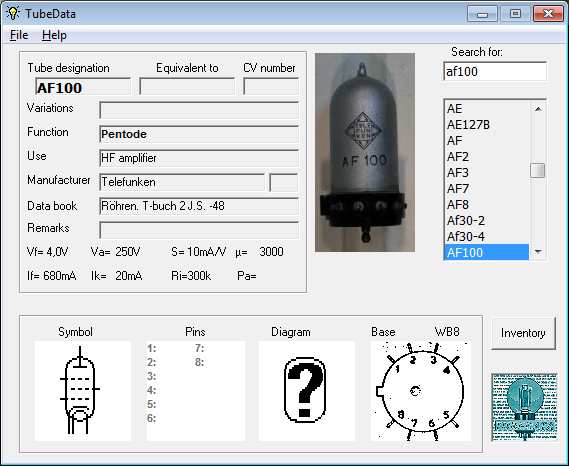
Task: Click the Remarks field
Action: (x=199, y=230)
